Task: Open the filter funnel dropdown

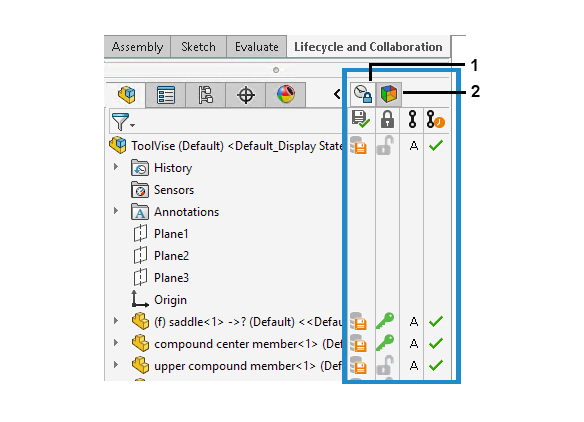Action: point(123,121)
